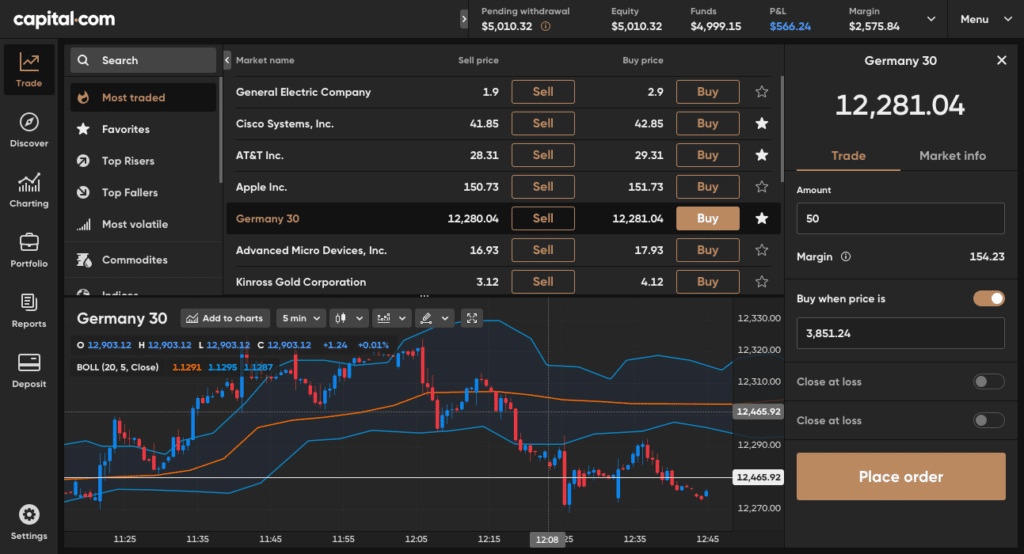This screenshot has height=554, width=1024.
Task: Open the 5 min timeframe dropdown
Action: coord(300,318)
